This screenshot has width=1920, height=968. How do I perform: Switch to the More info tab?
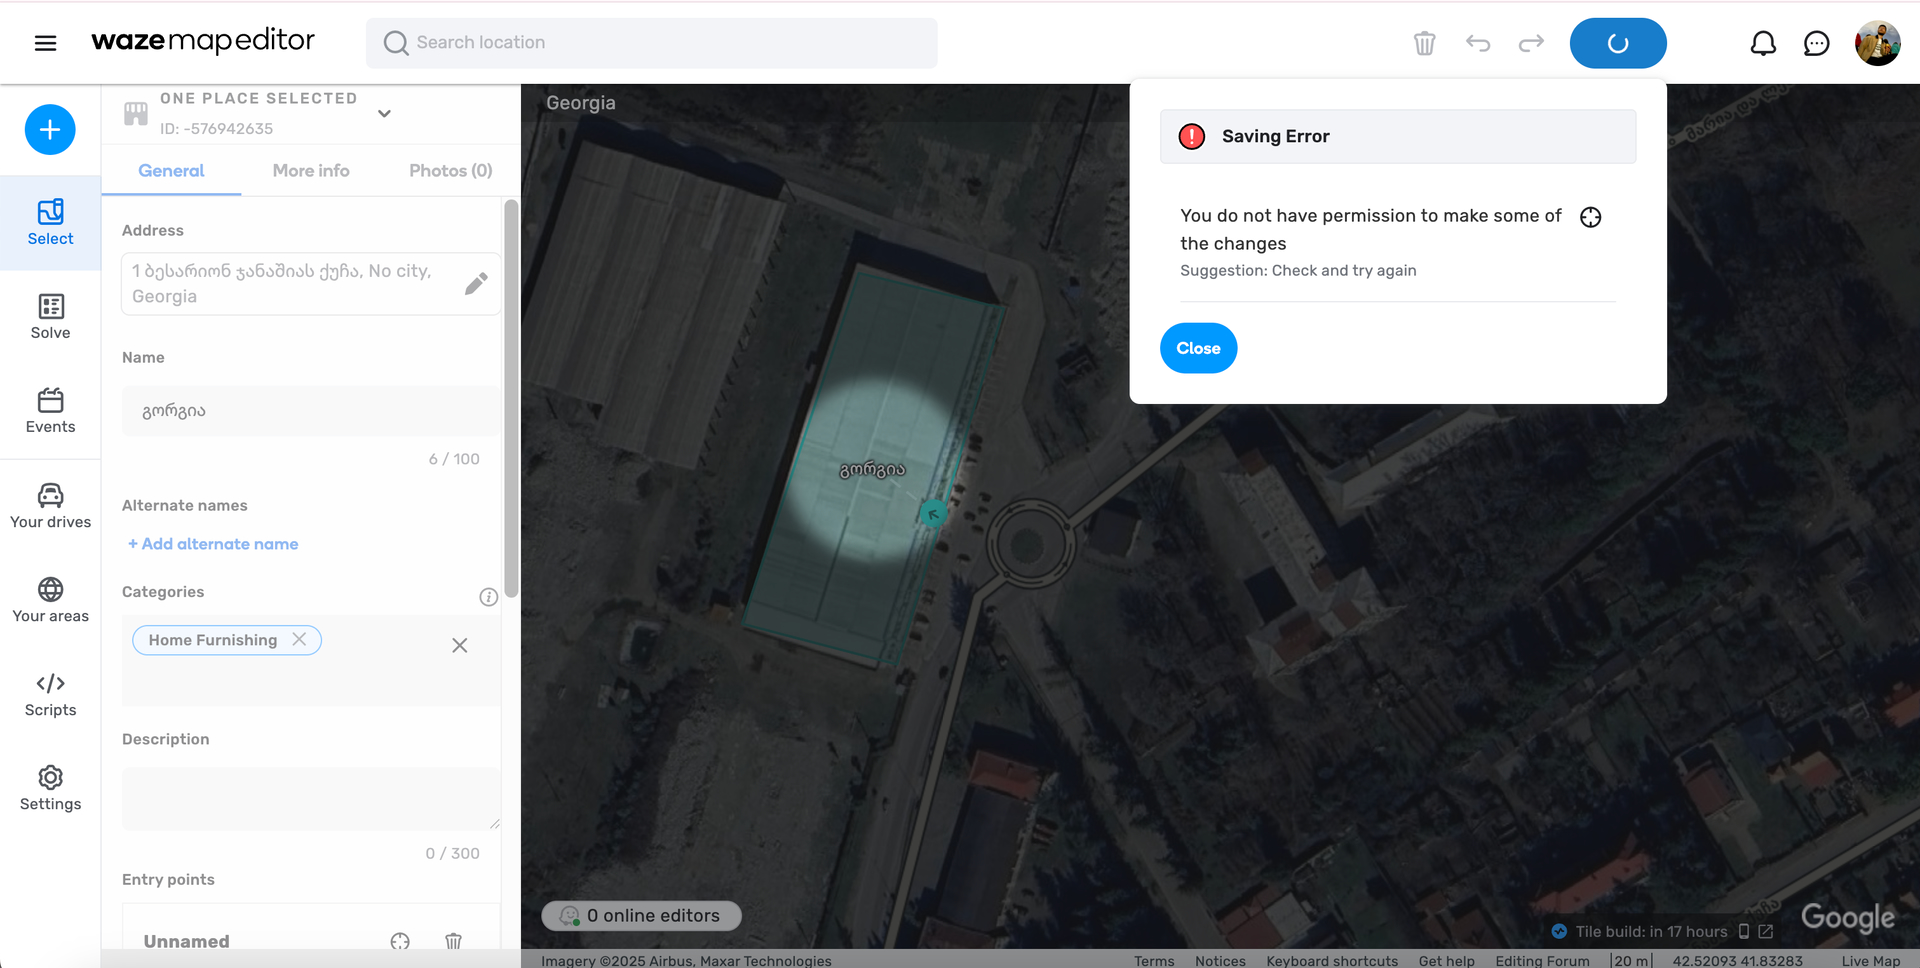[311, 171]
